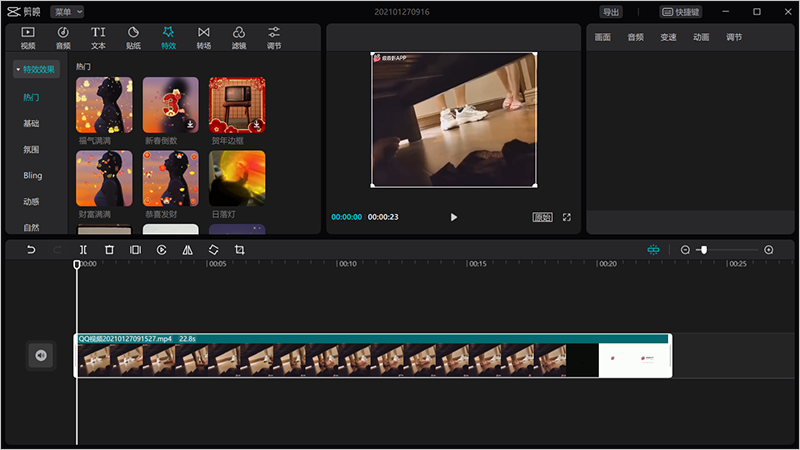Viewport: 800px width, 450px height.
Task: Toggle timeline snapping icon
Action: click(653, 250)
